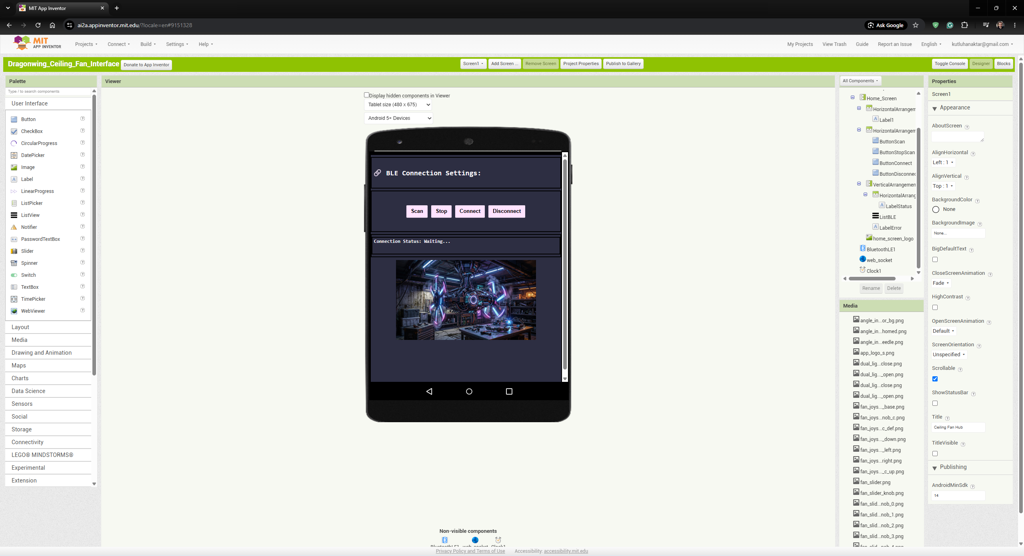Viewport: 1024px width, 556px height.
Task: Click the Title property text field
Action: point(957,427)
